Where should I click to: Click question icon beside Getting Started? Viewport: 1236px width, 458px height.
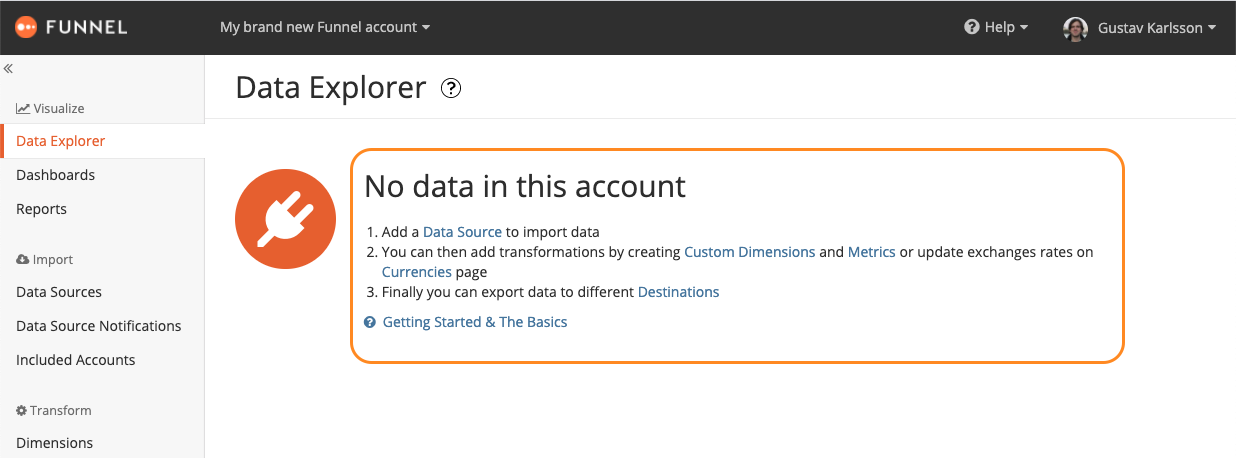pos(370,323)
